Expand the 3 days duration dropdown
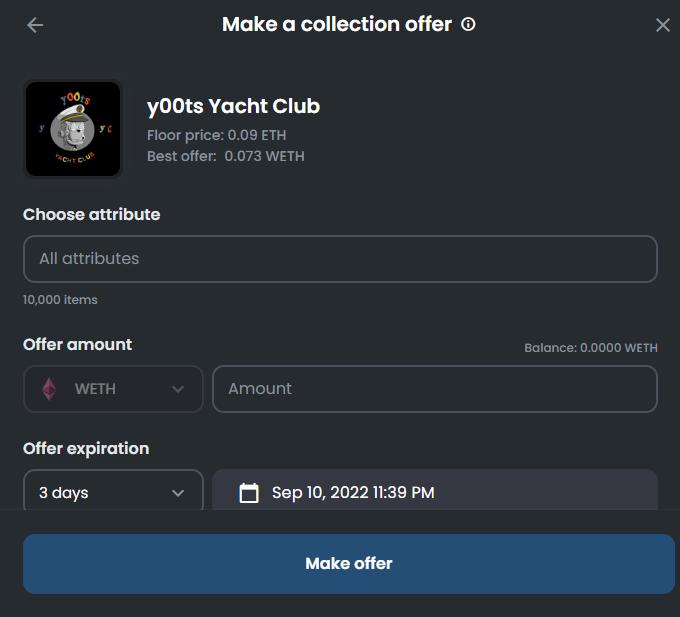 tap(113, 492)
